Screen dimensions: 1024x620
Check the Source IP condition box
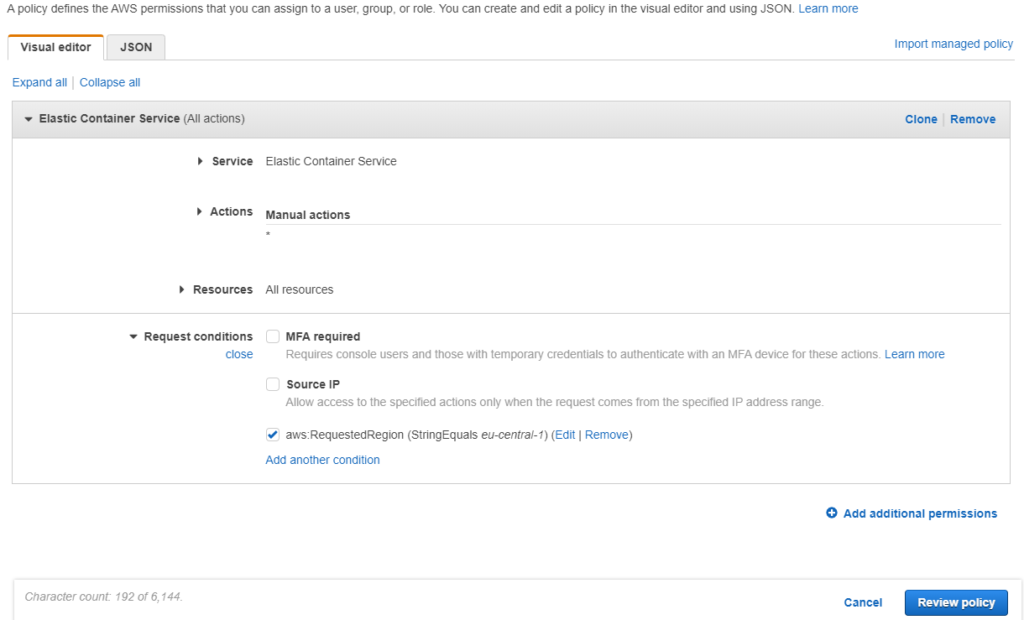coord(273,384)
